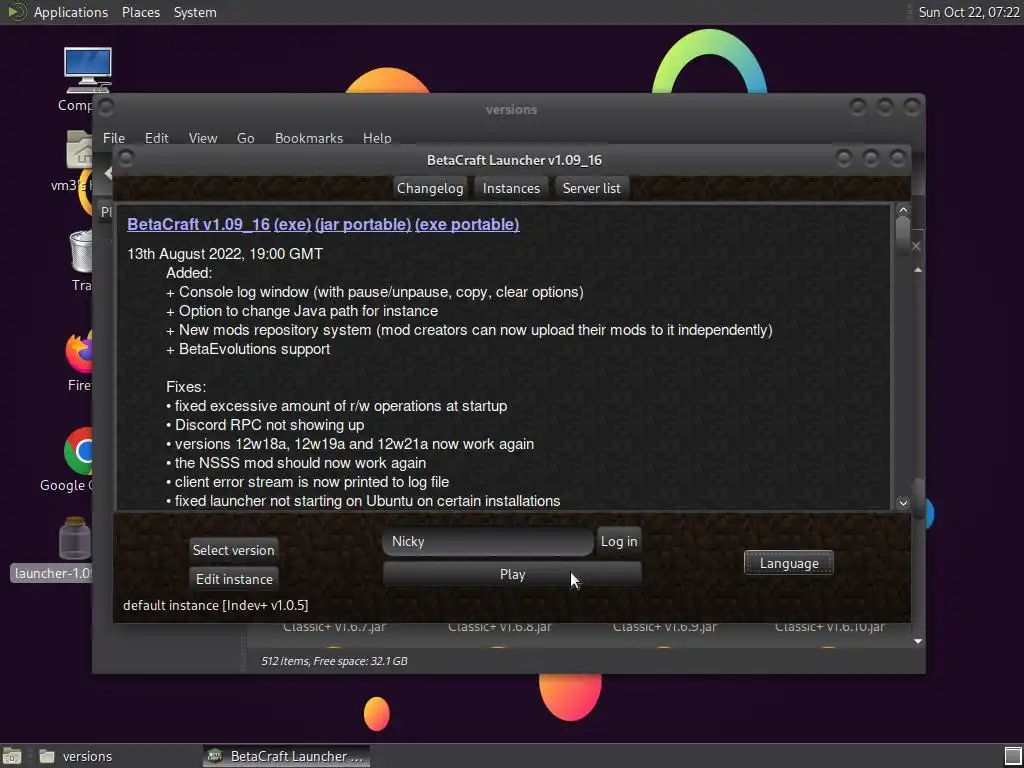The width and height of the screenshot is (1024, 768).
Task: Click the changelog scroll down arrow
Action: 903,502
